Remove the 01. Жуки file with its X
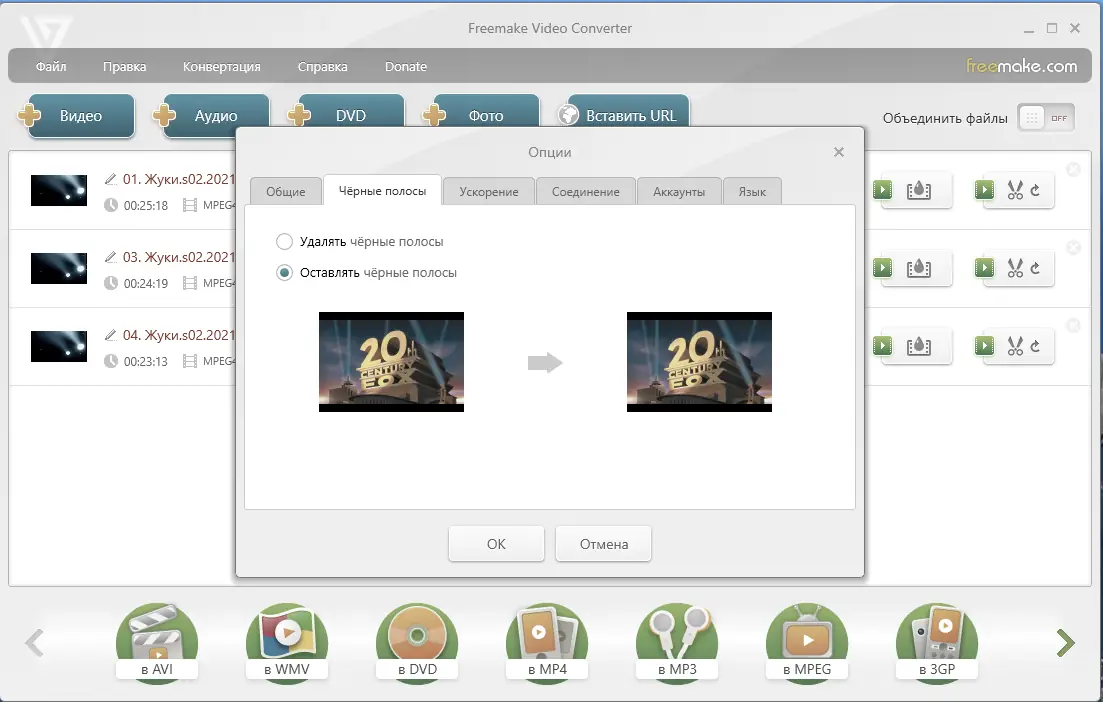This screenshot has width=1103, height=702. (1073, 170)
